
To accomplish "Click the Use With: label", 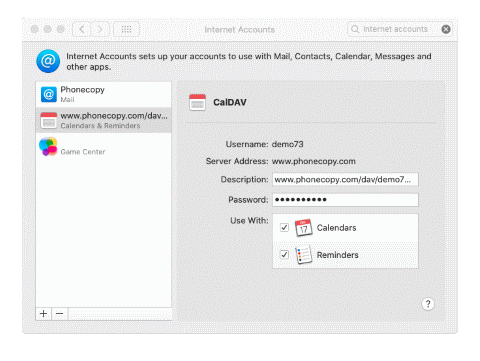I will tap(249, 221).
